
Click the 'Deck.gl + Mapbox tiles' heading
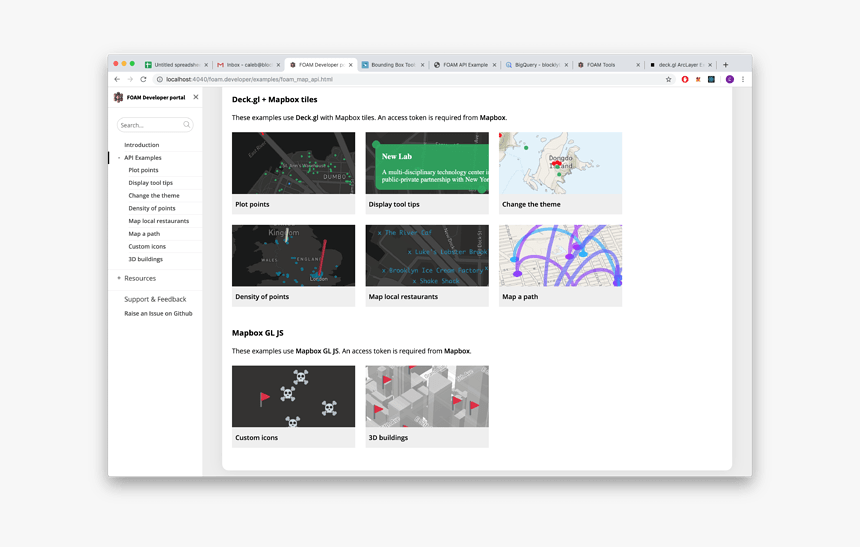(275, 99)
